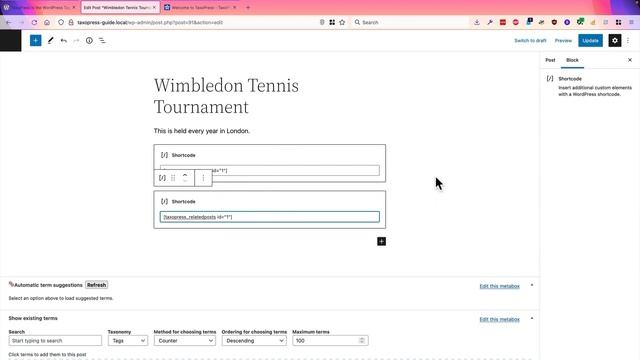
Task: Click the red ad-blocker extension icon
Action: [516, 22]
